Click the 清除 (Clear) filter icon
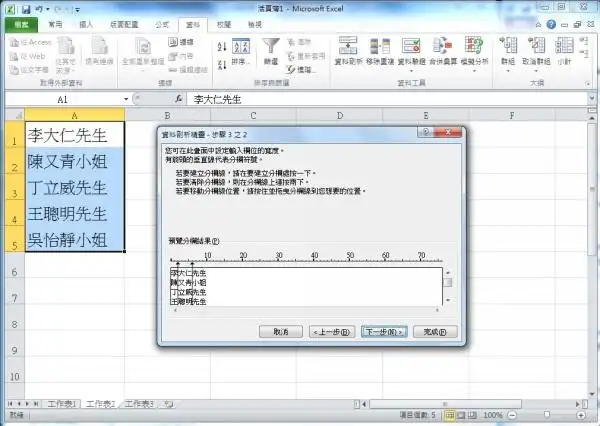The image size is (600, 426). point(299,42)
